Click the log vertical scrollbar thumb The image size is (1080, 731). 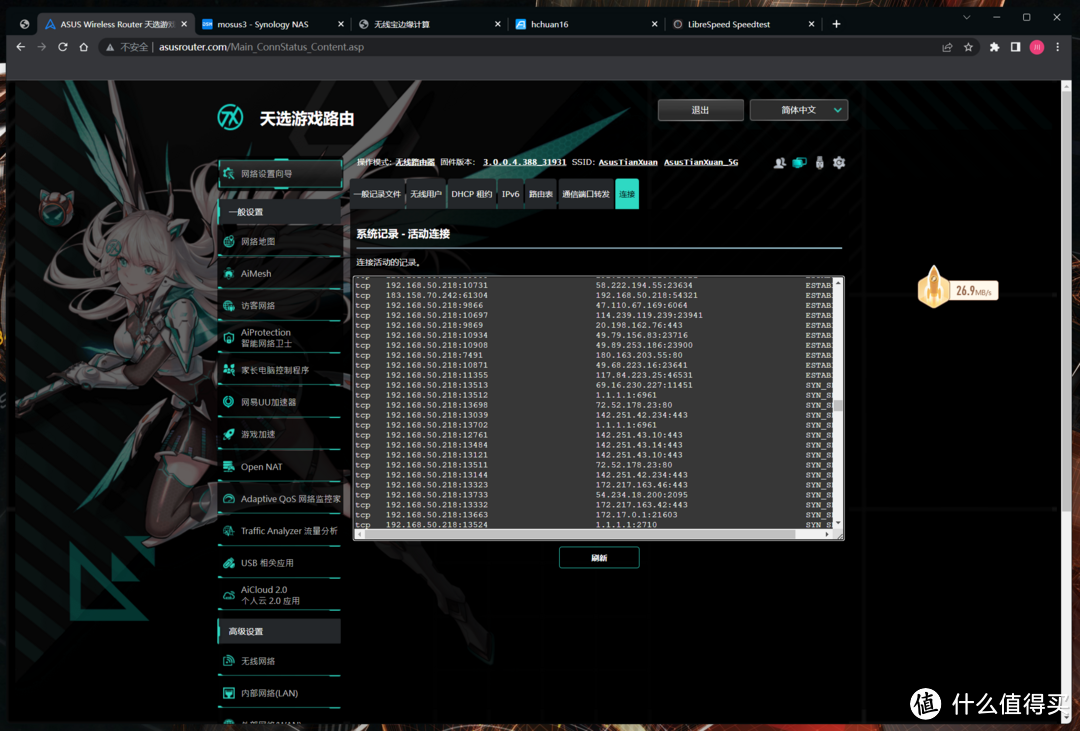pyautogui.click(x=838, y=405)
